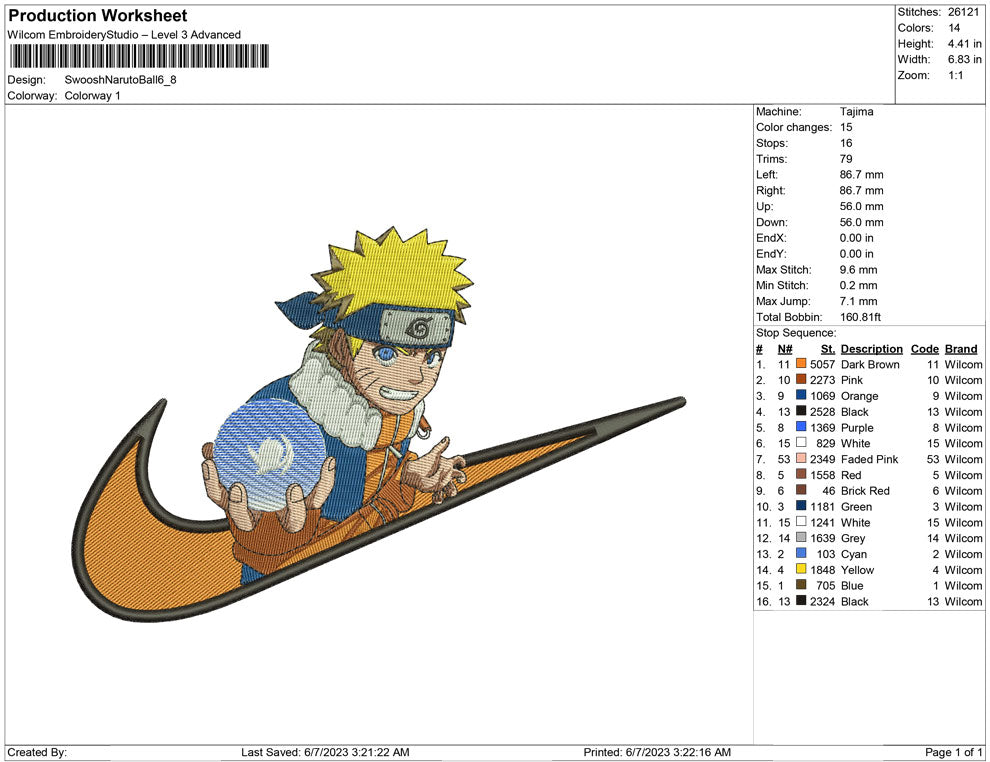Choose the Faded Pink color swatch
The image size is (990, 762).
(801, 458)
